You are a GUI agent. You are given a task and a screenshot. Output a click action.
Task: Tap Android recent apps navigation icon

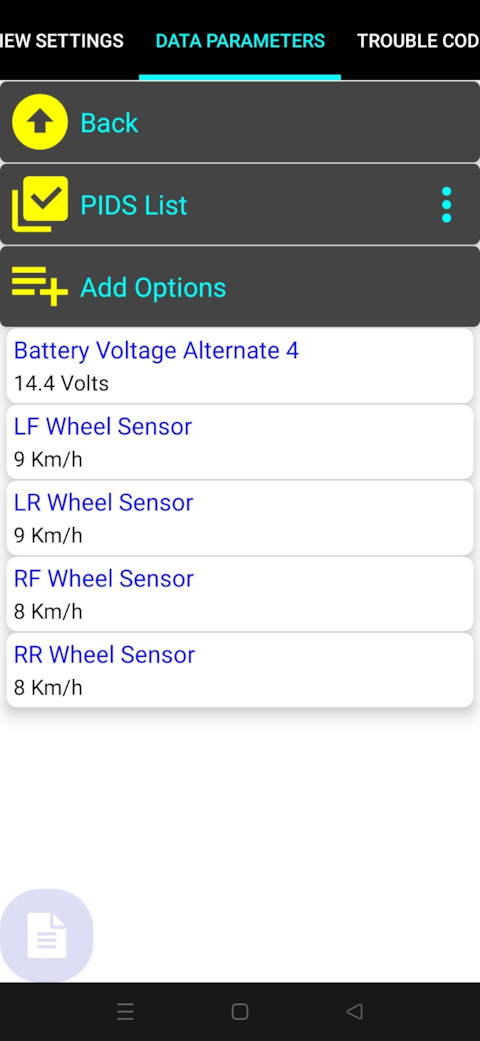(125, 1011)
